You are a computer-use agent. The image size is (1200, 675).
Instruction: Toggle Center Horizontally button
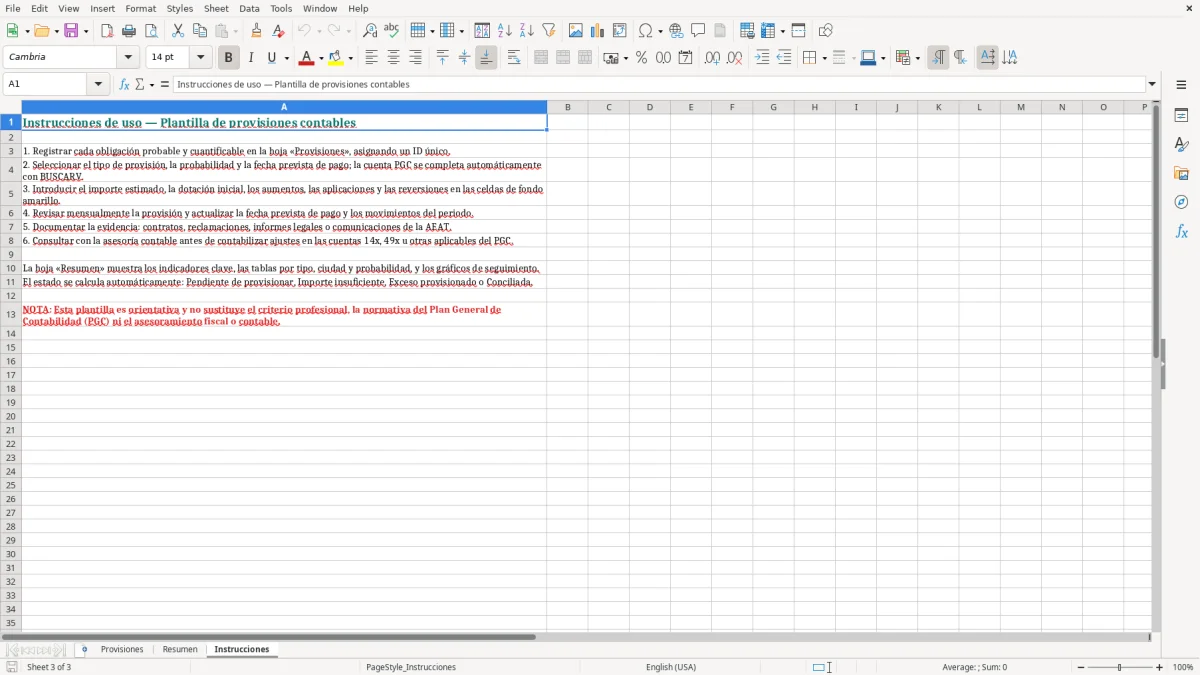coord(394,58)
